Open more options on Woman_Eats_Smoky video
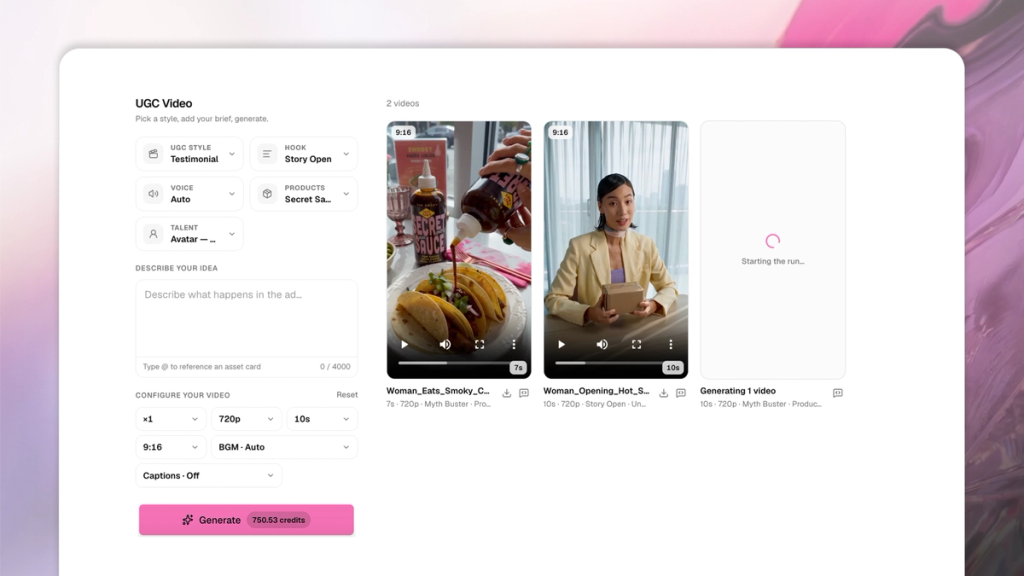 pos(514,344)
